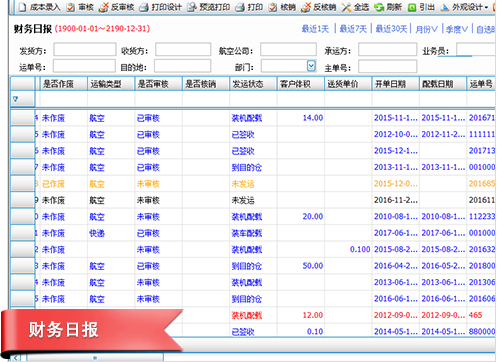Click the 成本录入 cost entry toolbar icon
This screenshot has height=362, width=498.
coord(23,7)
